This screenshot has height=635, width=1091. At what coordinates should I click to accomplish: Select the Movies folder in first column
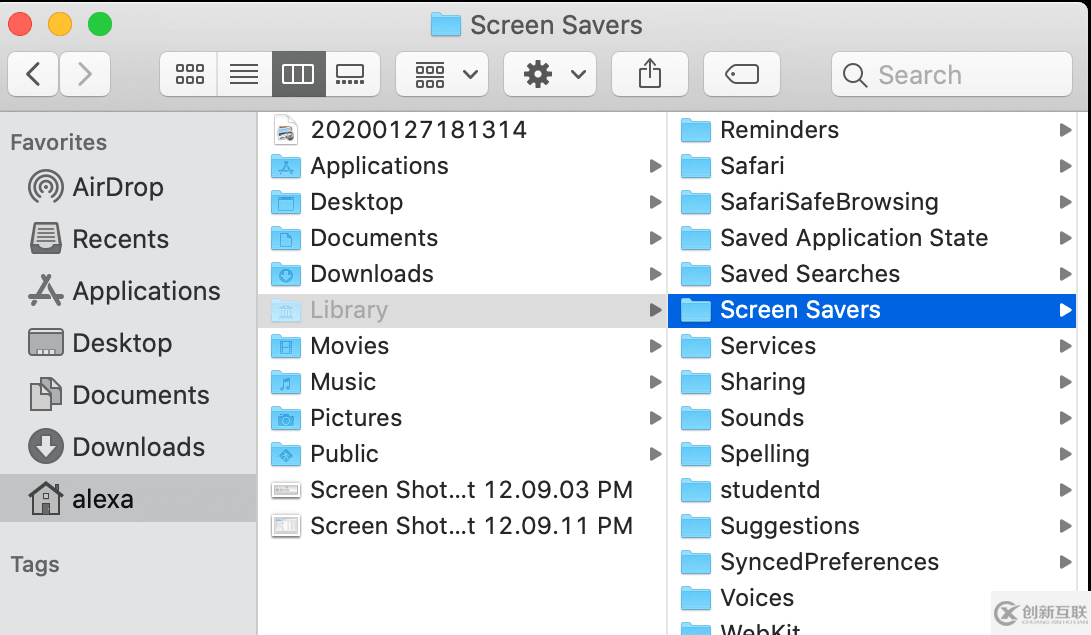tap(349, 346)
